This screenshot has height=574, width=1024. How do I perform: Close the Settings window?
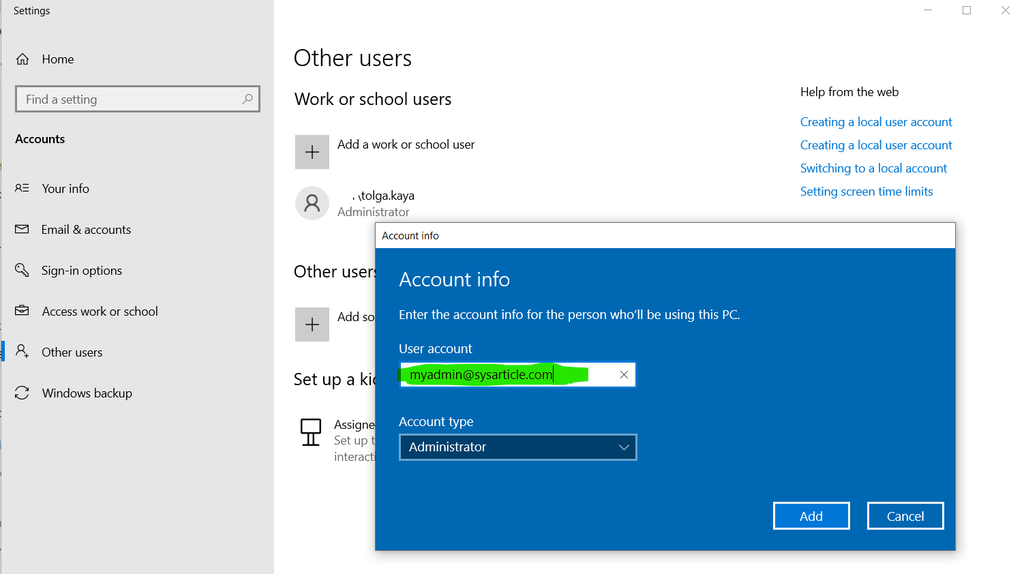(1005, 10)
